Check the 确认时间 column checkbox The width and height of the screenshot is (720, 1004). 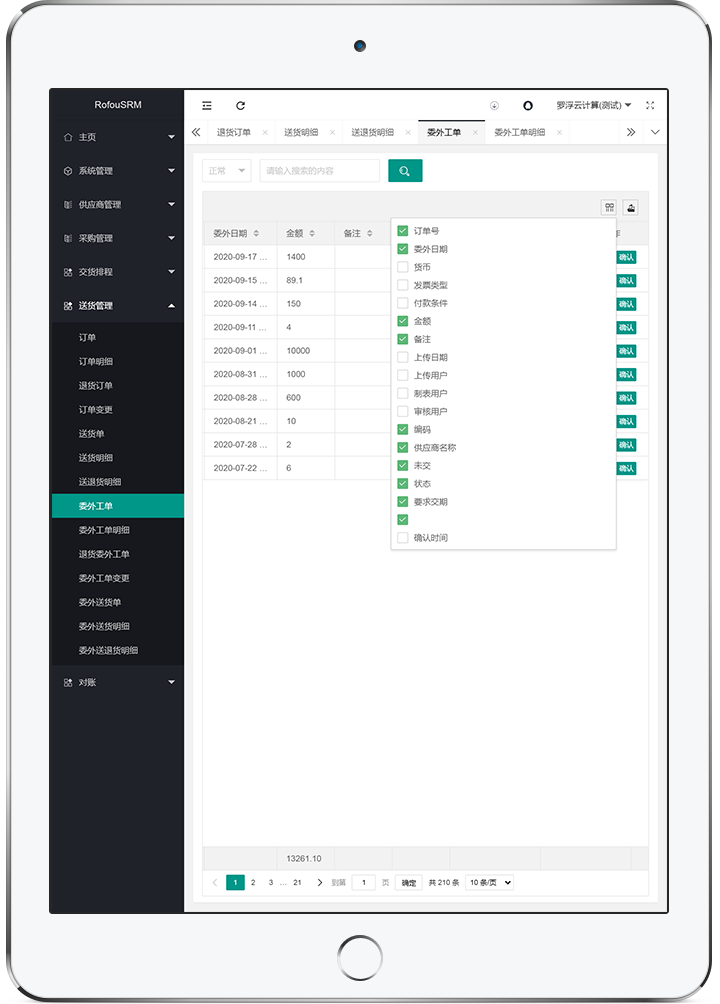[x=403, y=538]
